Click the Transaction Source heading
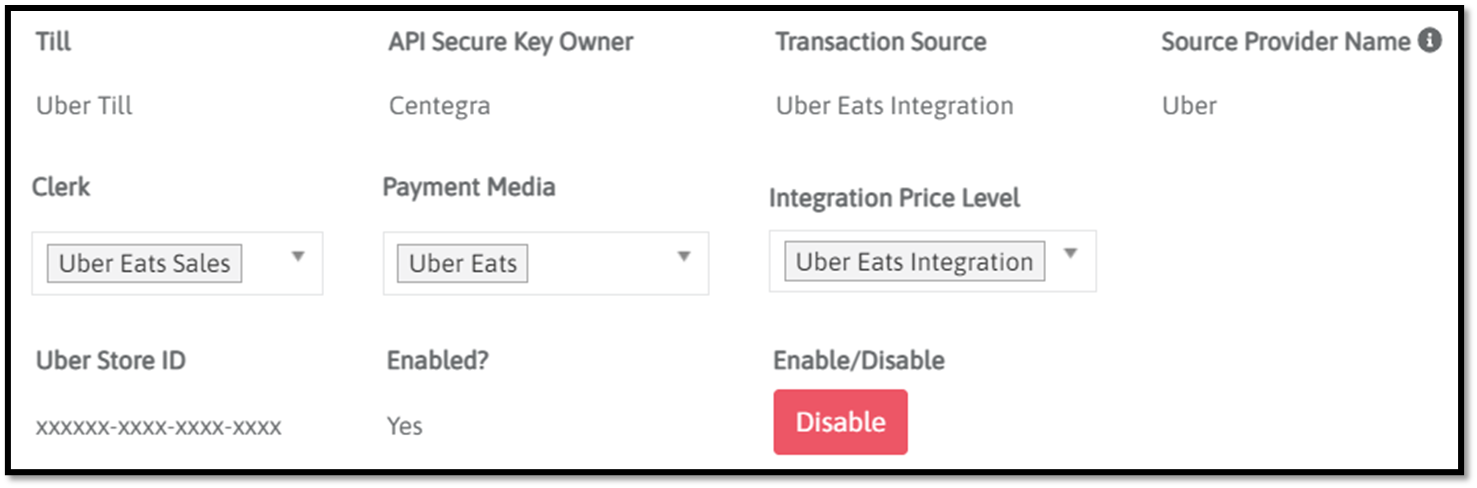This screenshot has width=1477, height=488. (880, 42)
